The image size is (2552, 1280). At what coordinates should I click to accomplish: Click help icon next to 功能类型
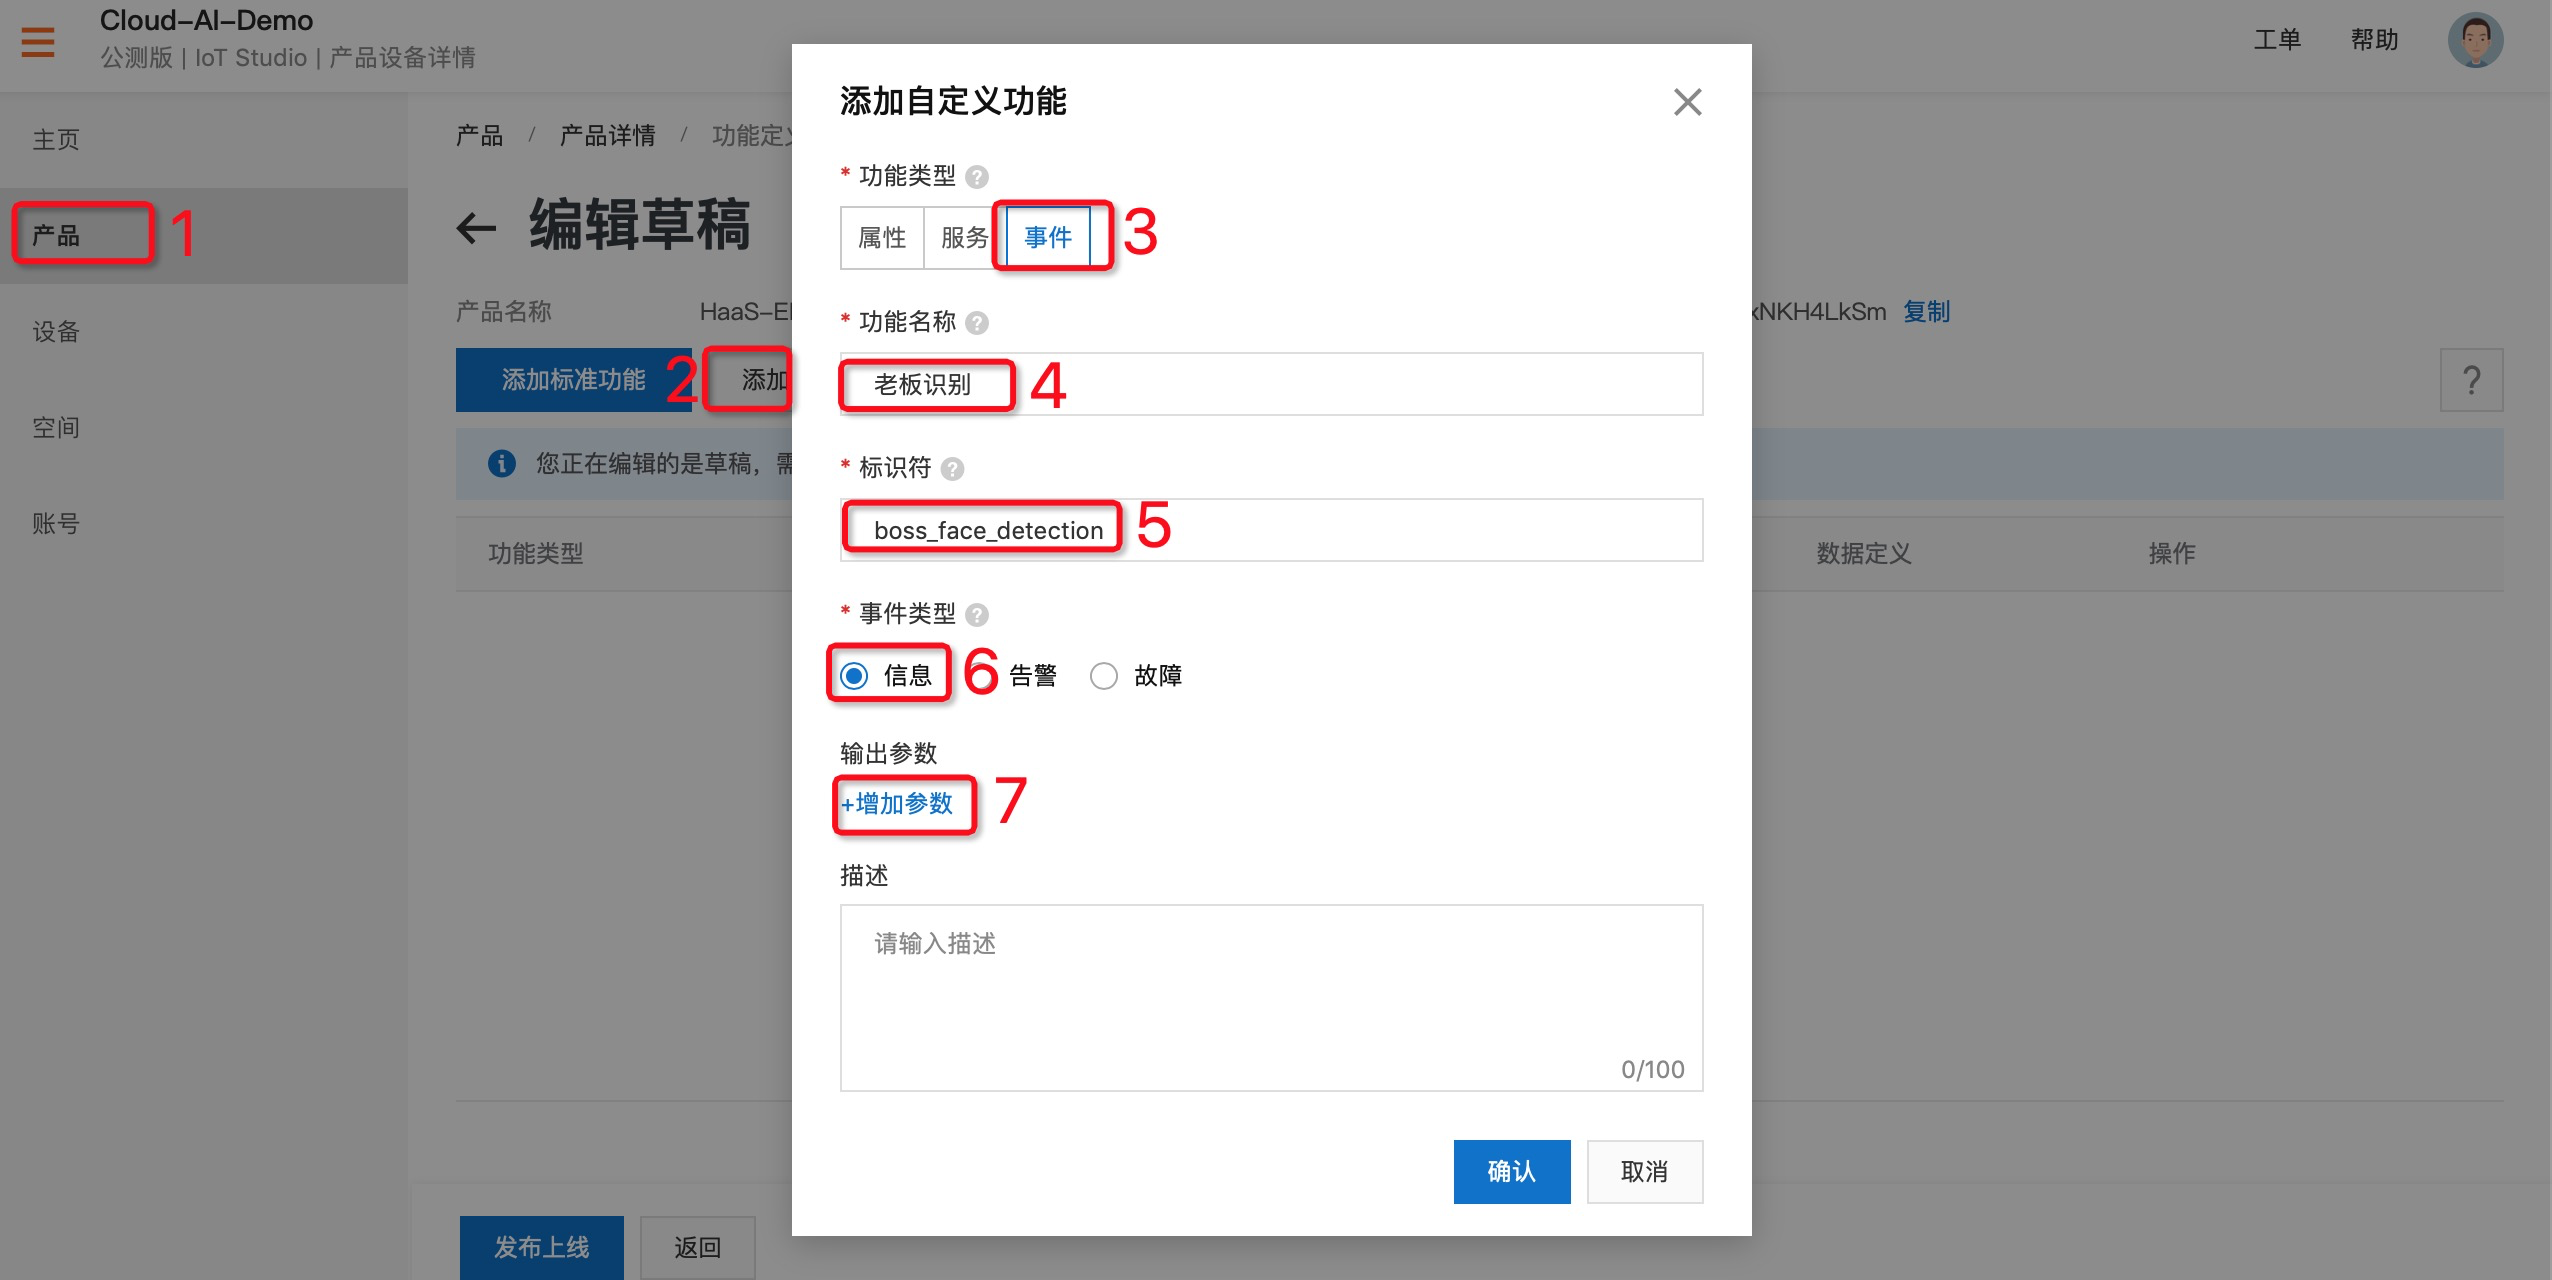(x=977, y=177)
